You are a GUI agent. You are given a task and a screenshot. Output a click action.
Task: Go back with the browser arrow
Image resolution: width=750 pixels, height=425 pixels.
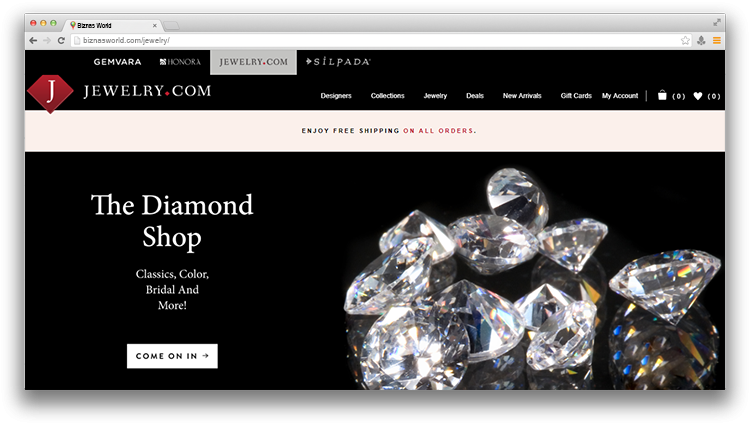pyautogui.click(x=33, y=41)
